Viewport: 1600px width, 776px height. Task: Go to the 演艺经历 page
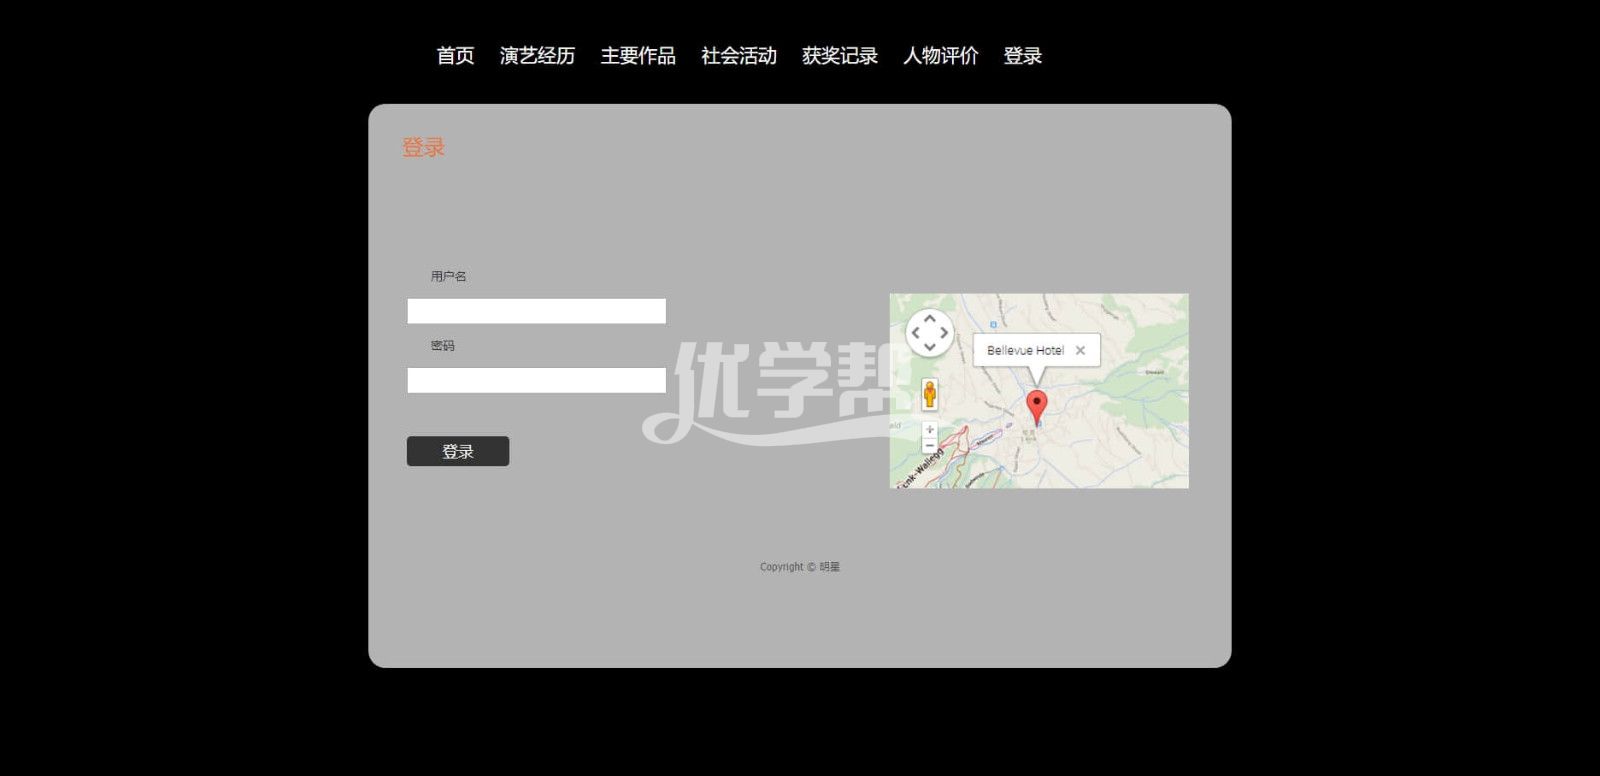[537, 56]
